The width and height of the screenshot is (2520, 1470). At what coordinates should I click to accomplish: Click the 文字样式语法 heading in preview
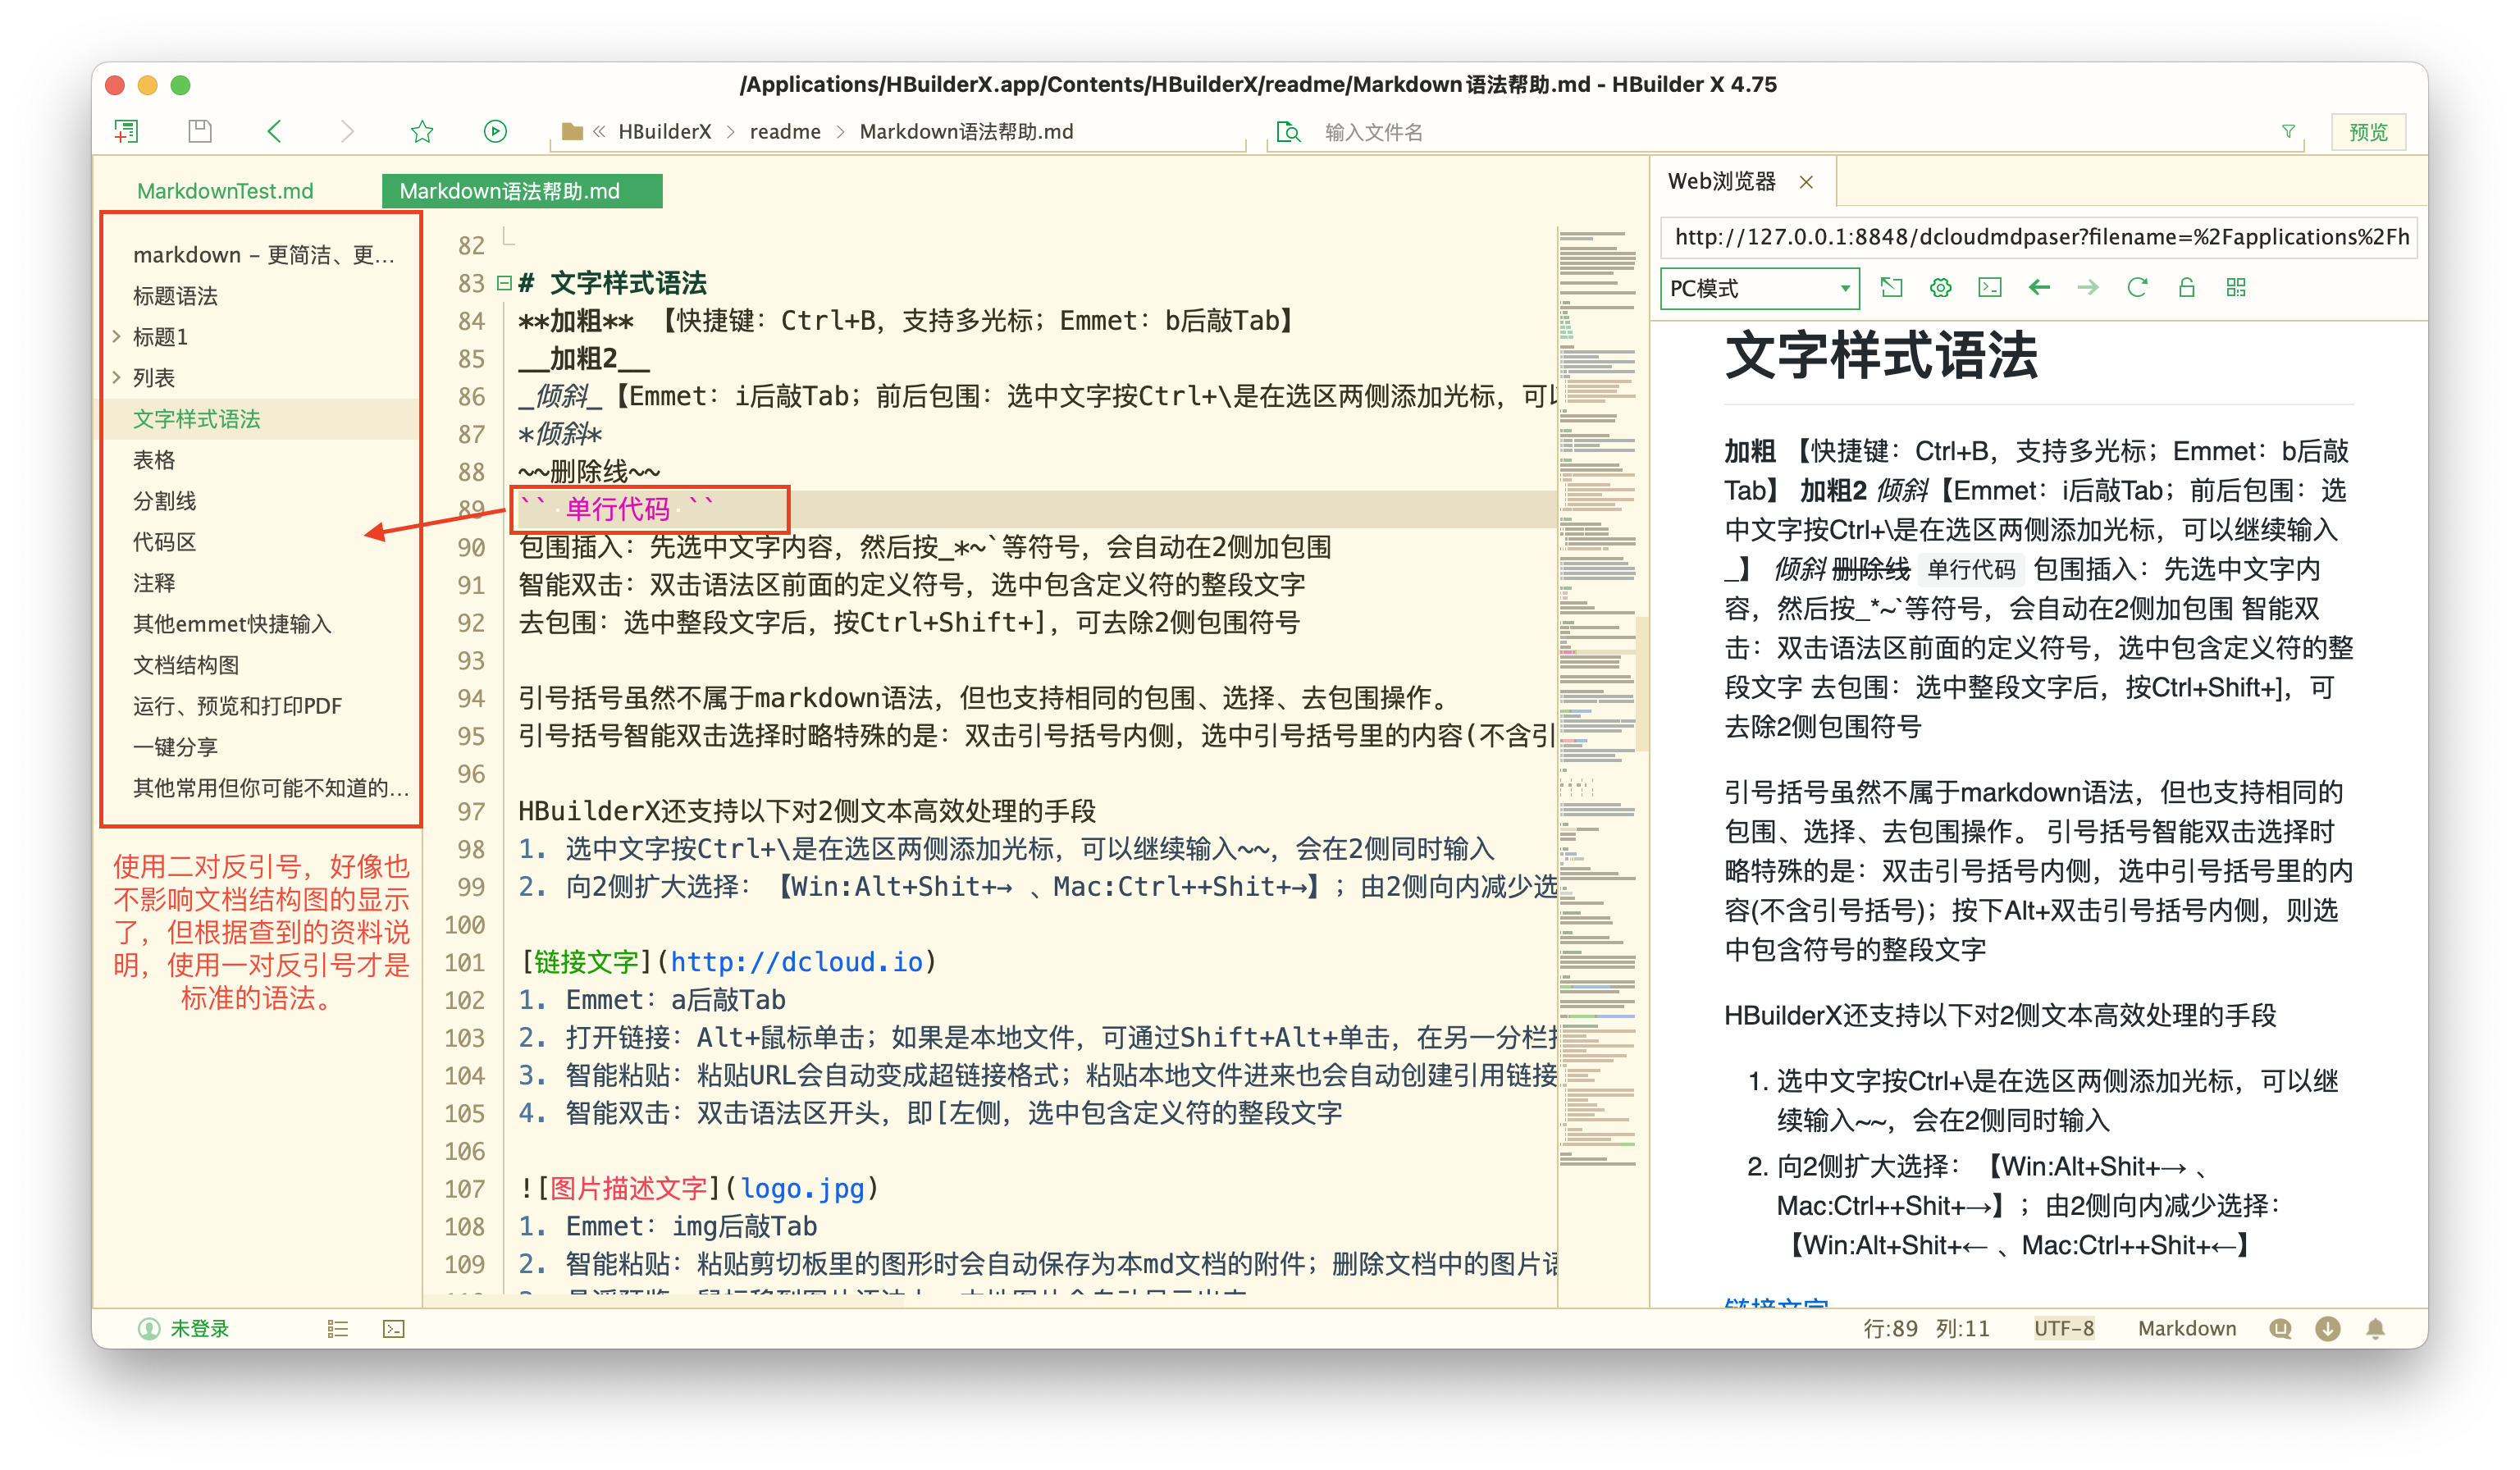tap(1881, 355)
